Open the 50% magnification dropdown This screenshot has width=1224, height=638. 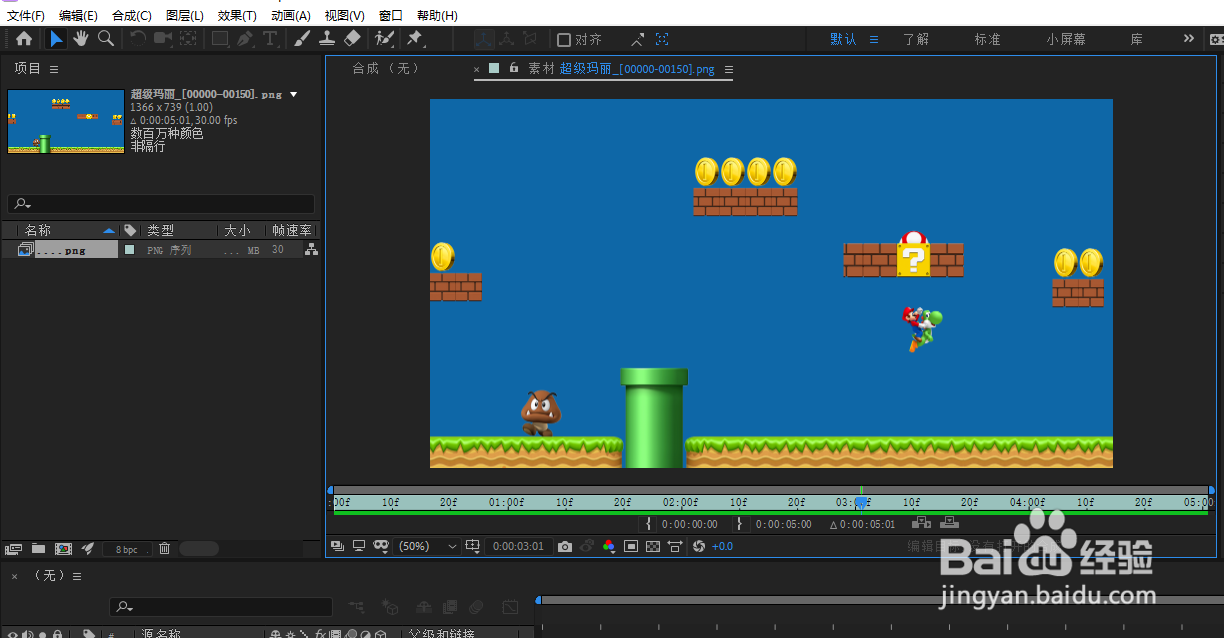[427, 546]
